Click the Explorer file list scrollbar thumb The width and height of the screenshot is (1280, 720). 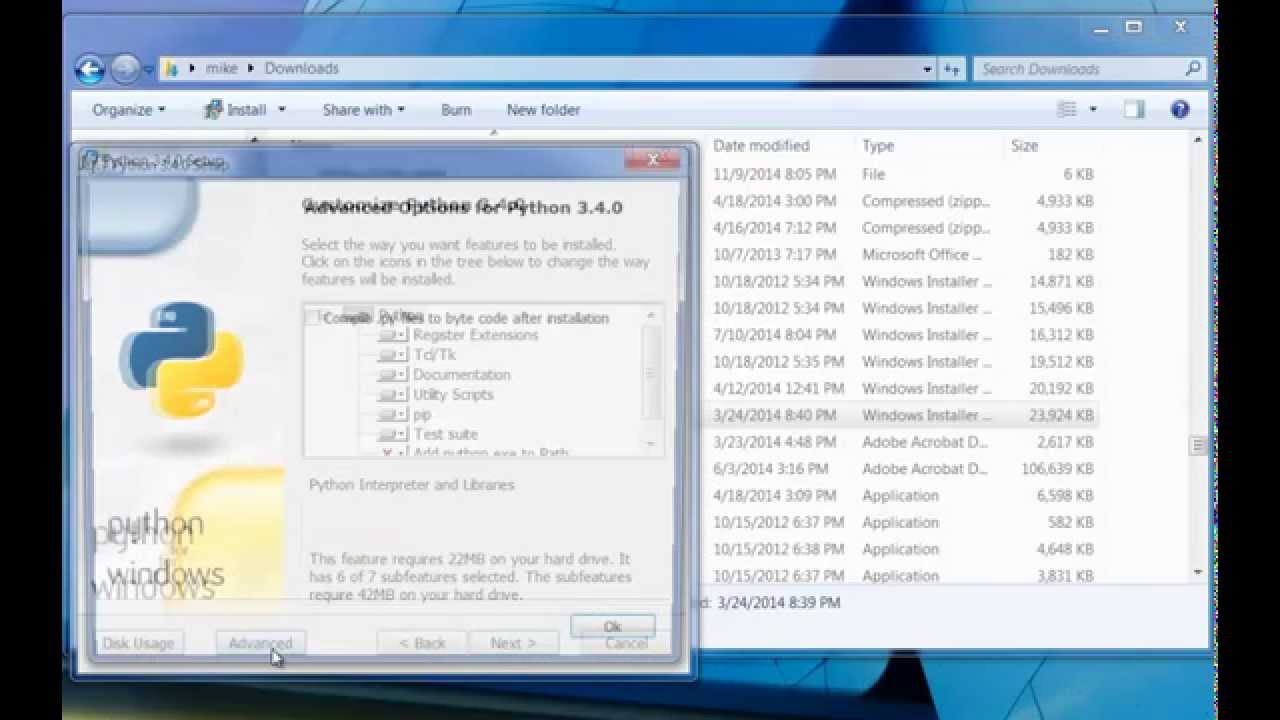1198,446
